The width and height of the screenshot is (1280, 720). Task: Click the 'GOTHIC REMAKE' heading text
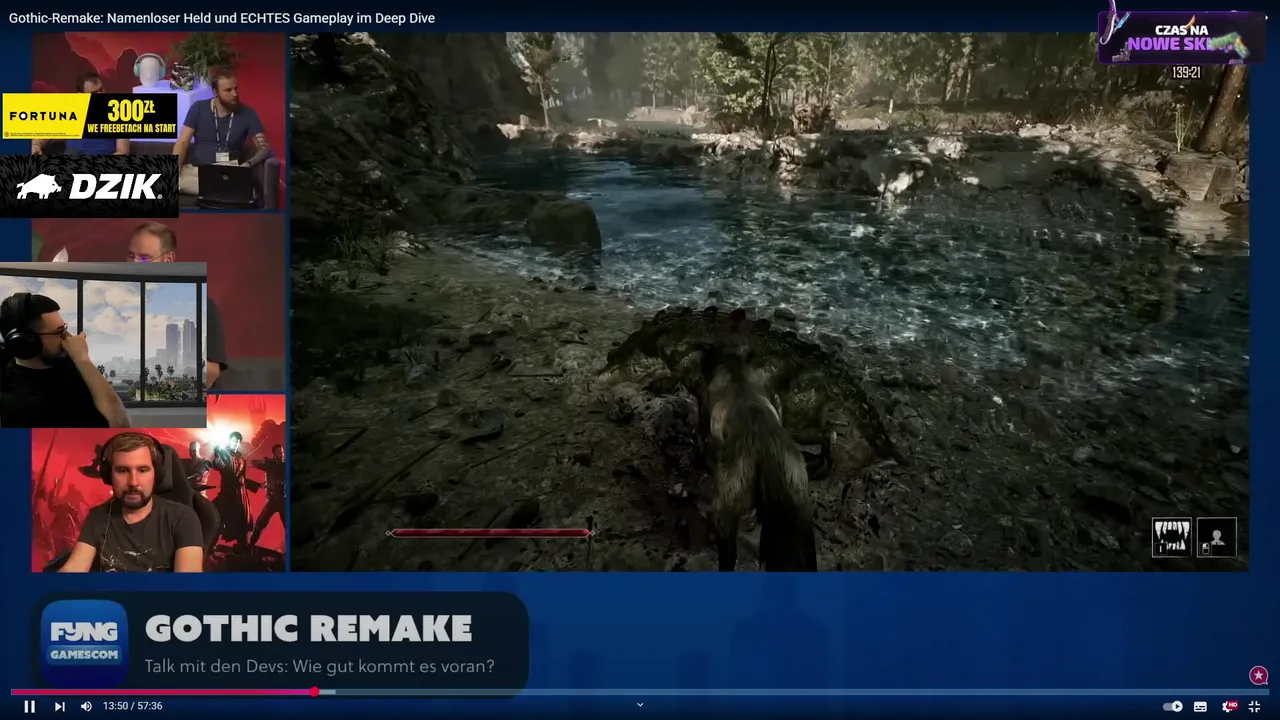(x=308, y=629)
